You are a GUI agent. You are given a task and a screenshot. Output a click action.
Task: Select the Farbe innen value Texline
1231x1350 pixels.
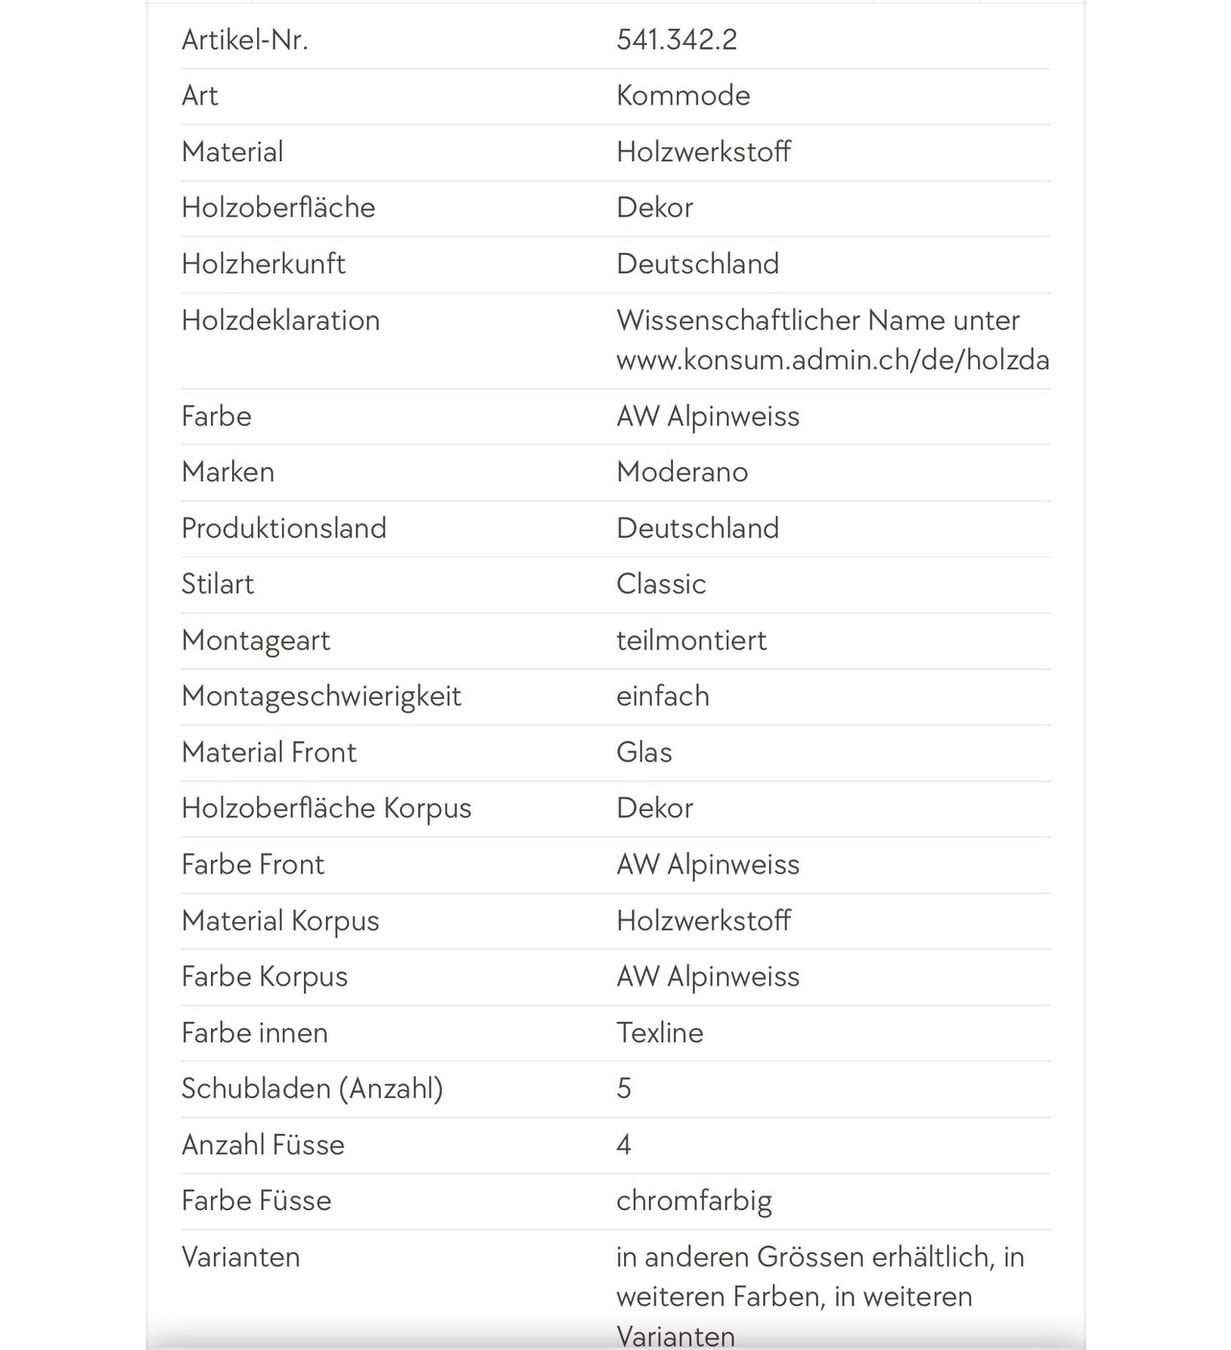[x=660, y=1032]
